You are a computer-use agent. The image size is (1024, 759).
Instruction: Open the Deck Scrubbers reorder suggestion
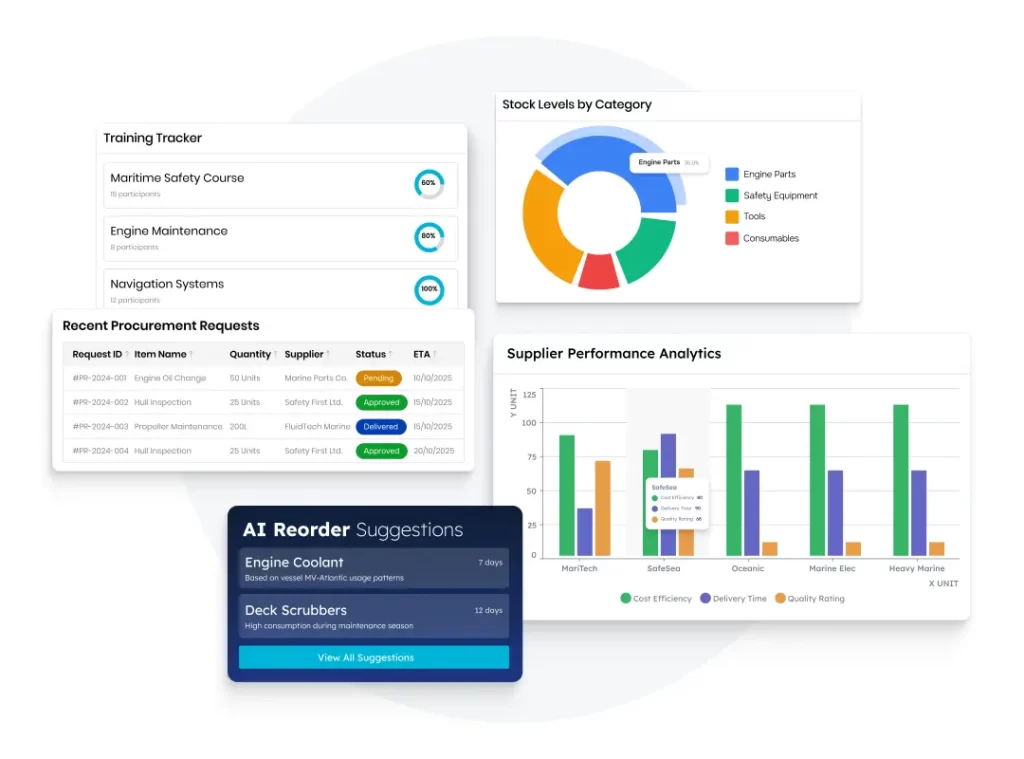(374, 616)
